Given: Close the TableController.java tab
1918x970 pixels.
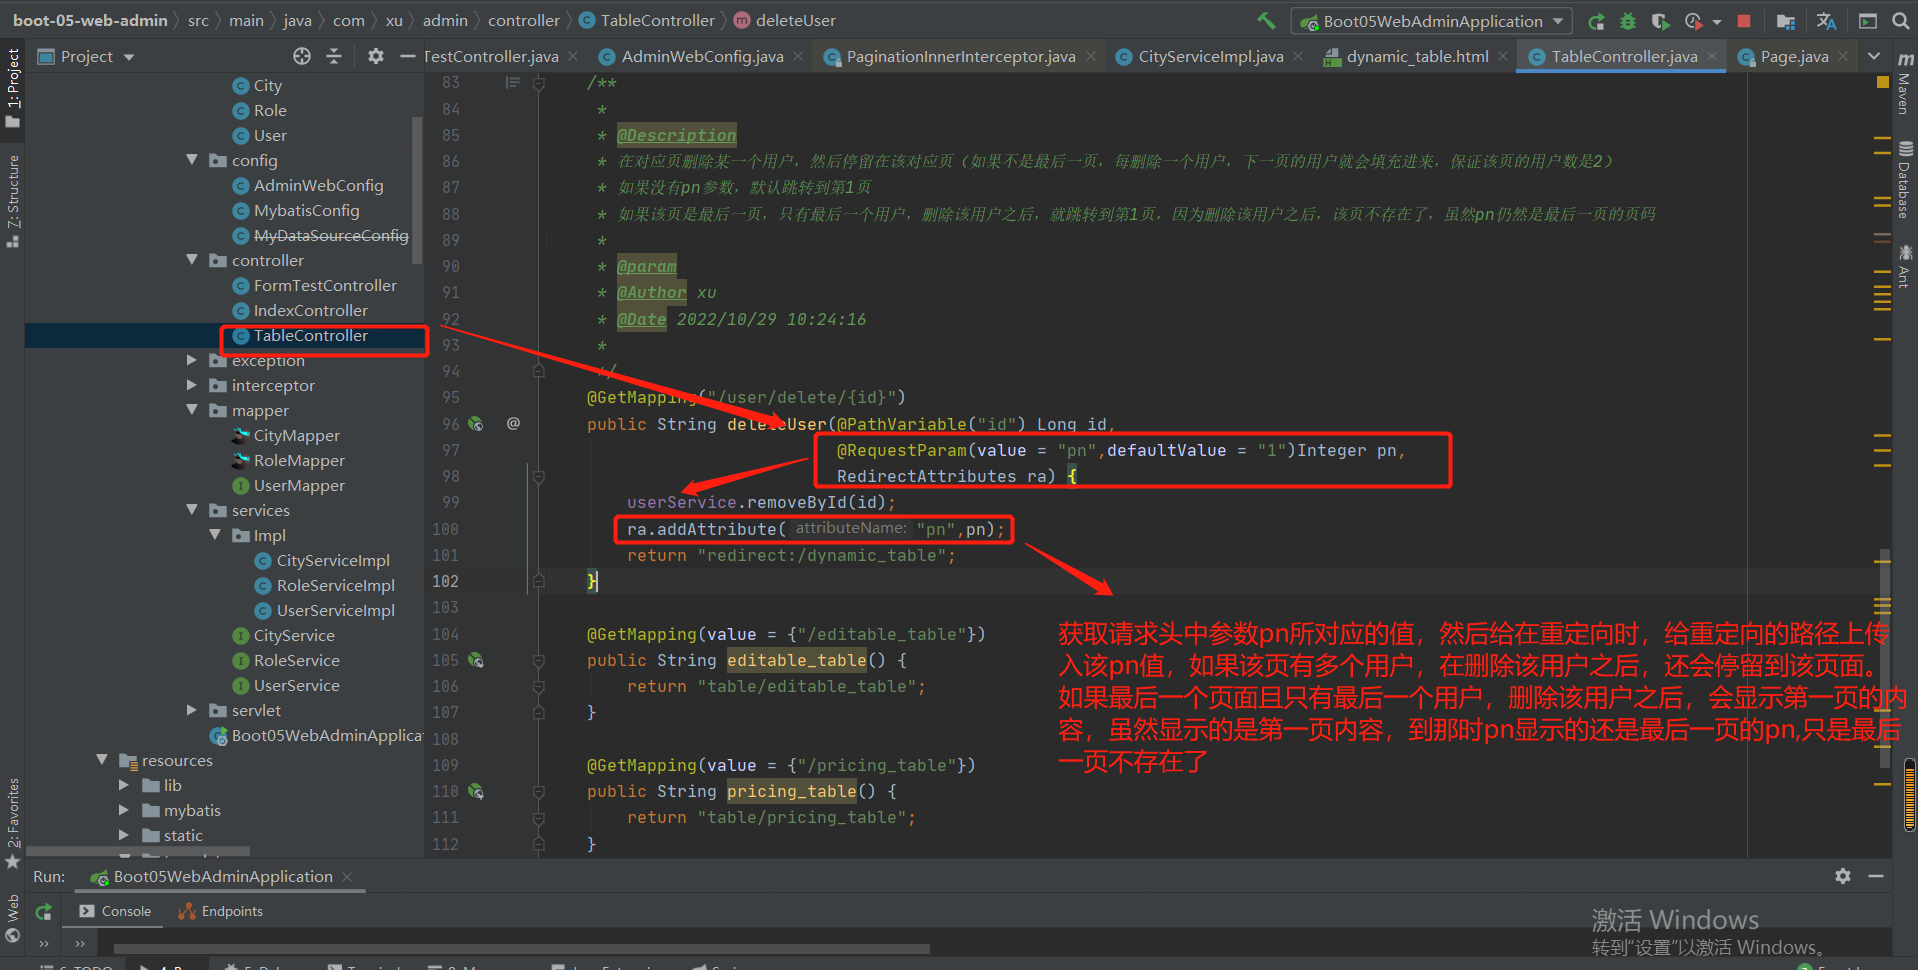Looking at the screenshot, I should coord(1712,57).
